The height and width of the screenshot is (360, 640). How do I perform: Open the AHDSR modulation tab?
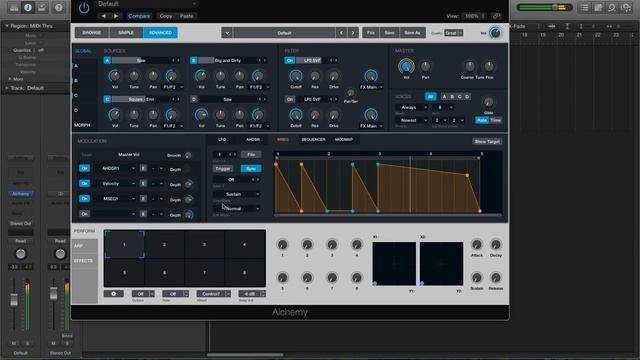pyautogui.click(x=253, y=140)
